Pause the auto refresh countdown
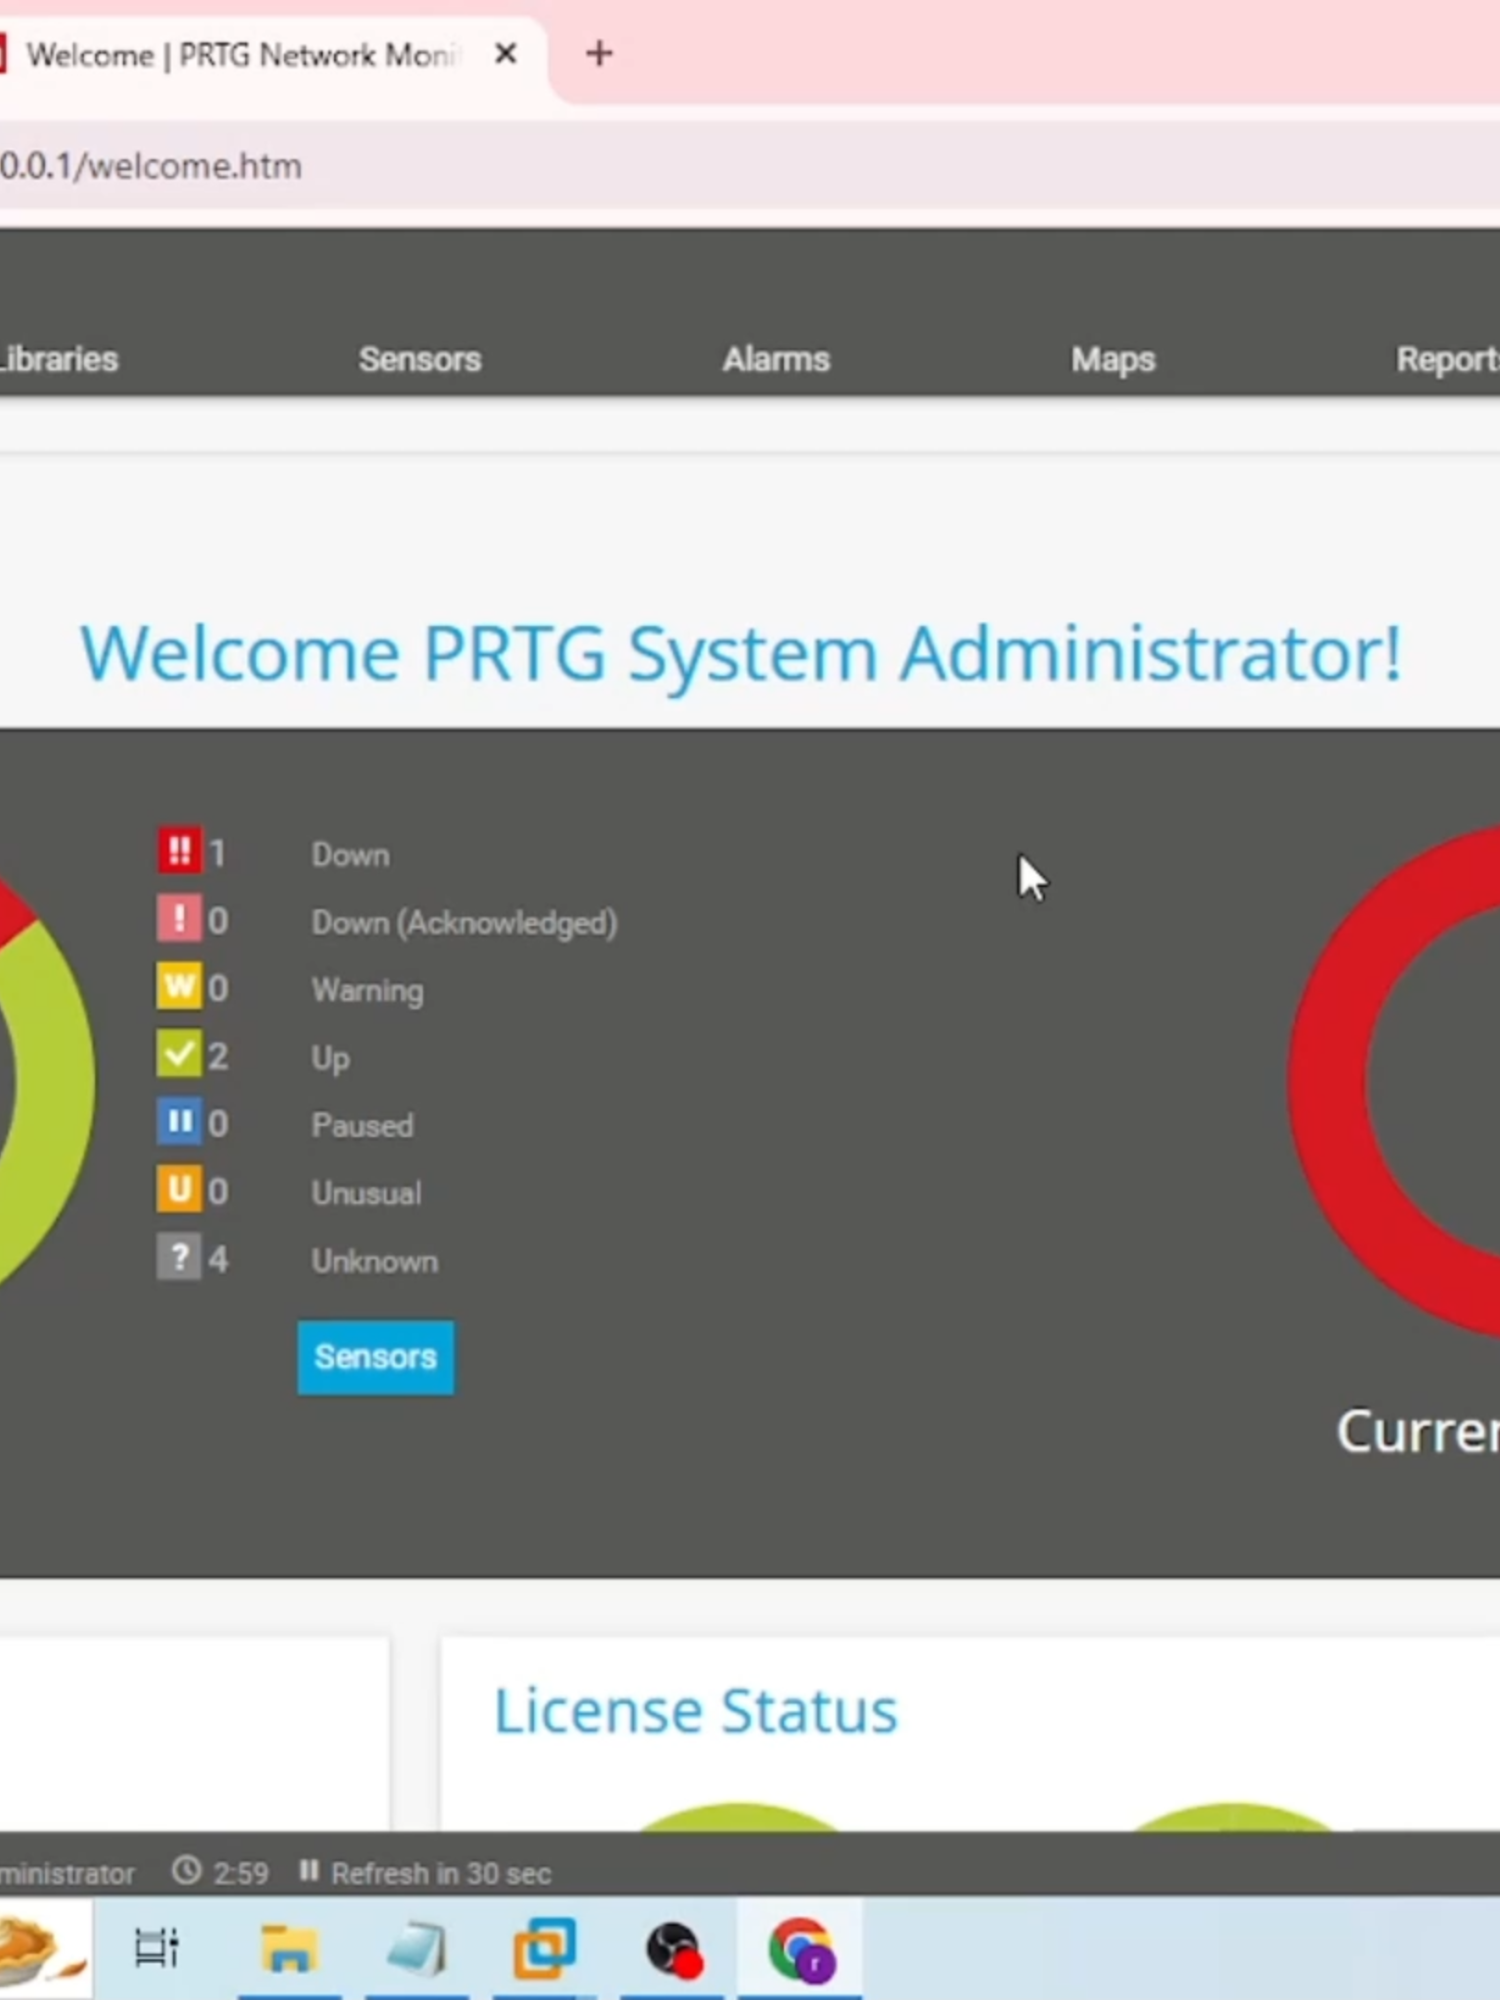 coord(309,1871)
